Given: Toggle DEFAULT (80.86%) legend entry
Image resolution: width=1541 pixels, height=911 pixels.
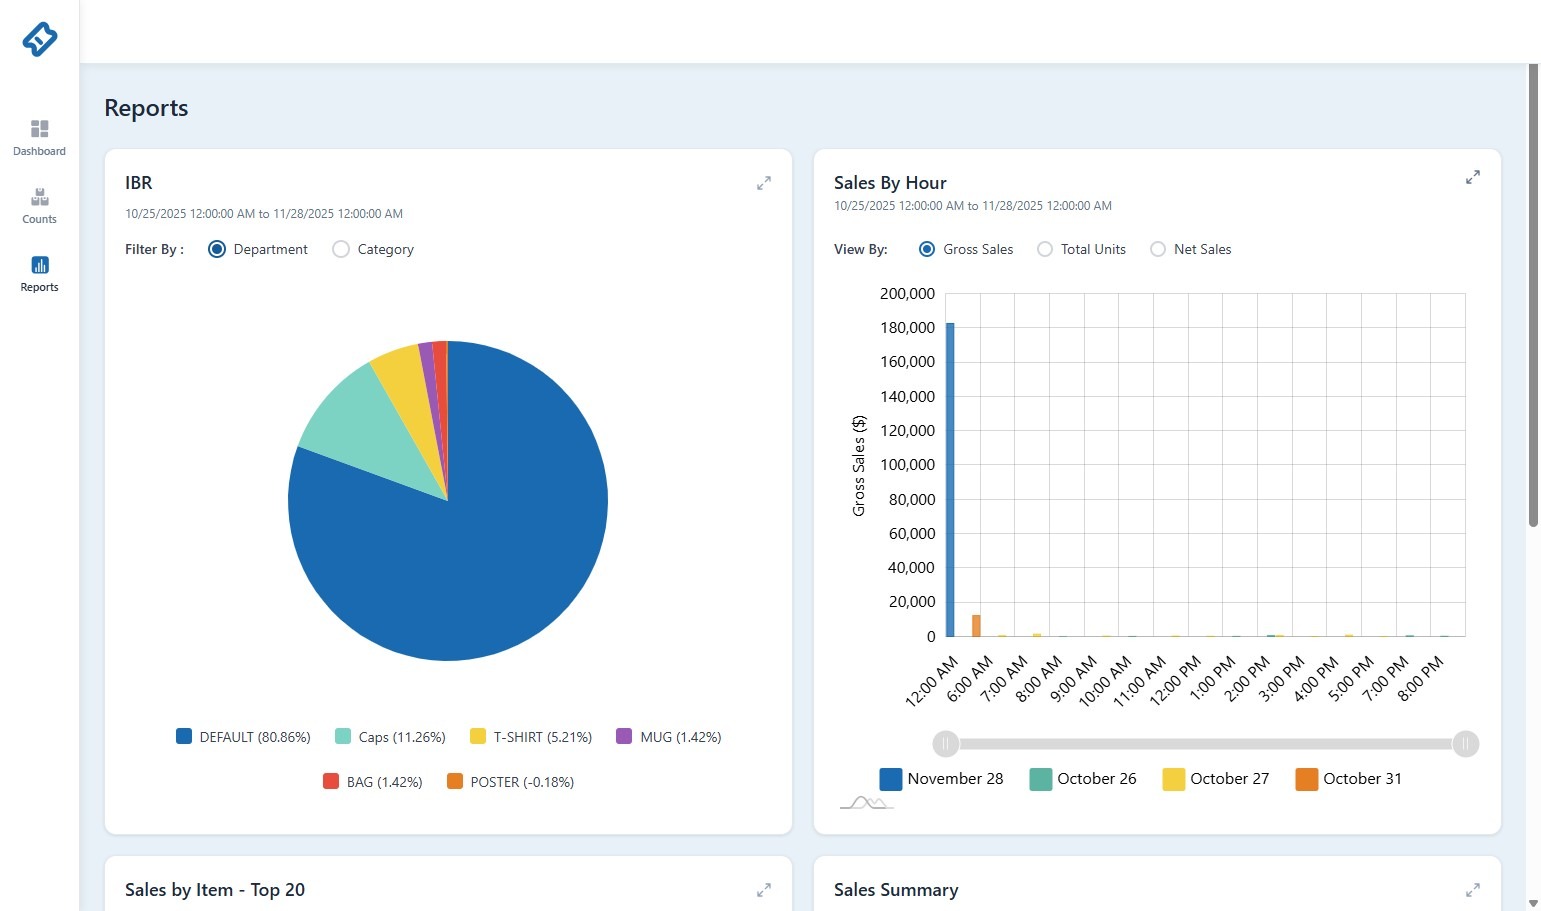Looking at the screenshot, I should pos(243,737).
